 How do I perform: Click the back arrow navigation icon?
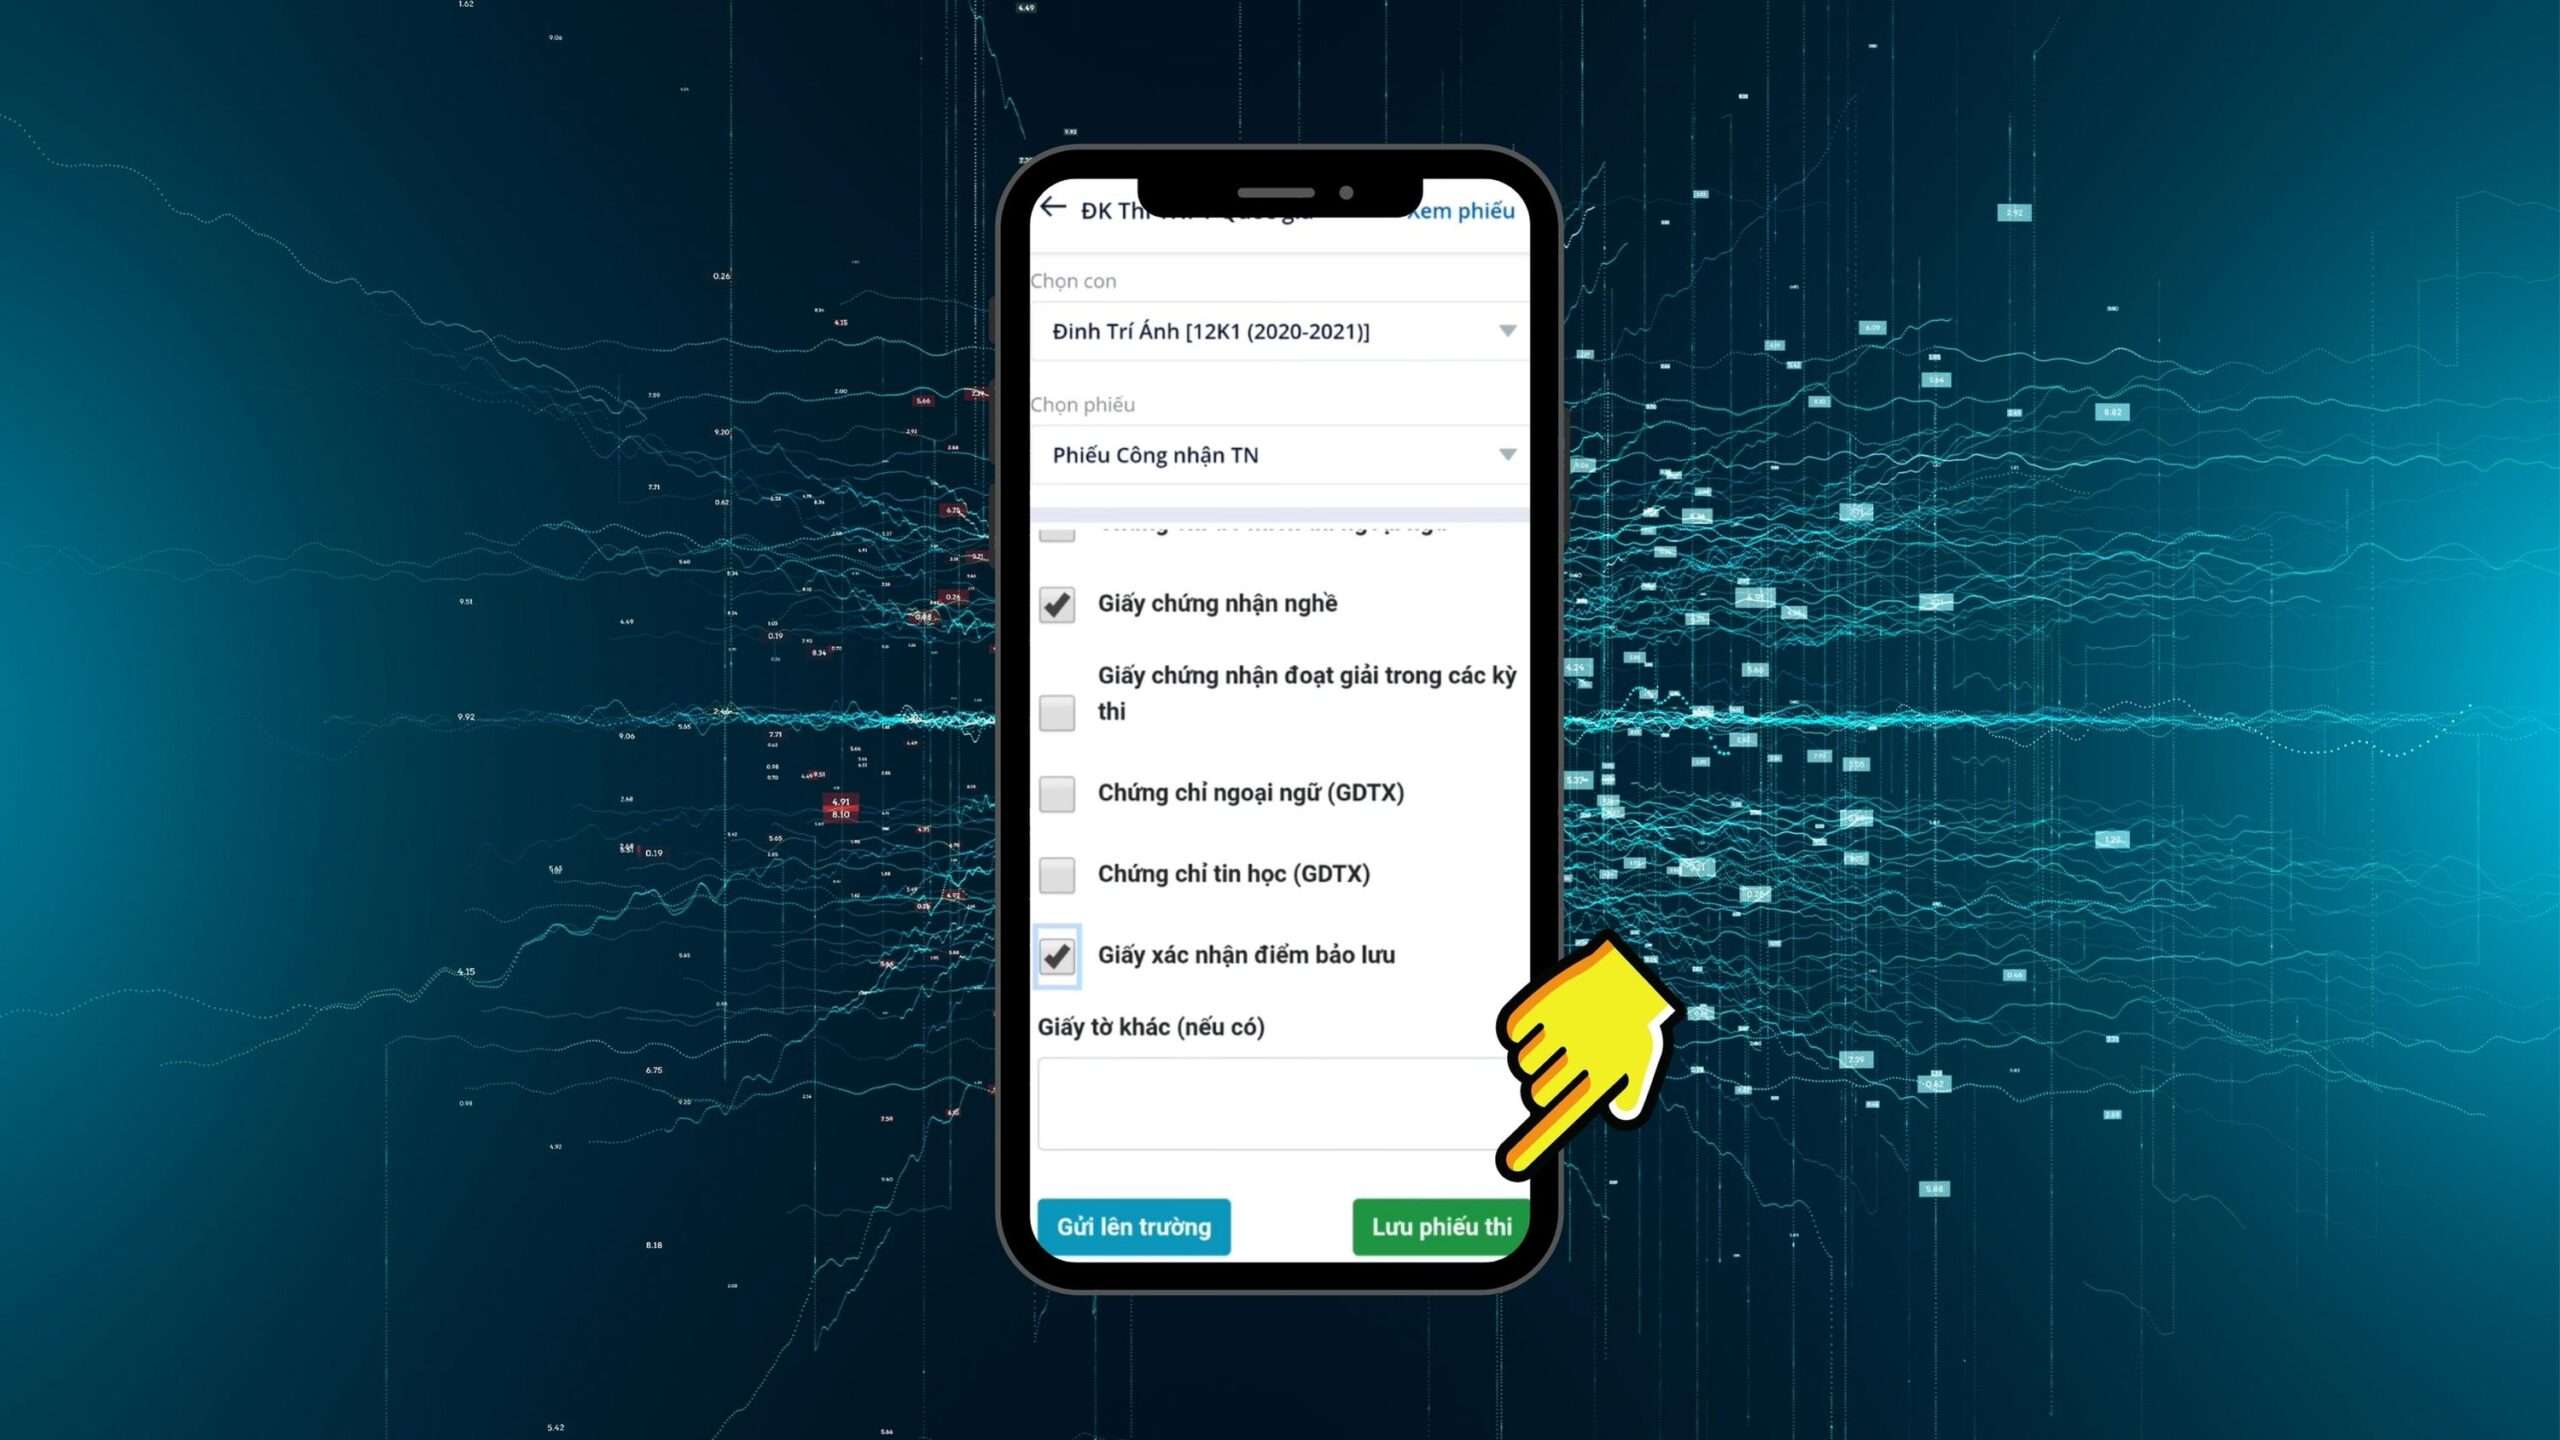pos(1051,209)
